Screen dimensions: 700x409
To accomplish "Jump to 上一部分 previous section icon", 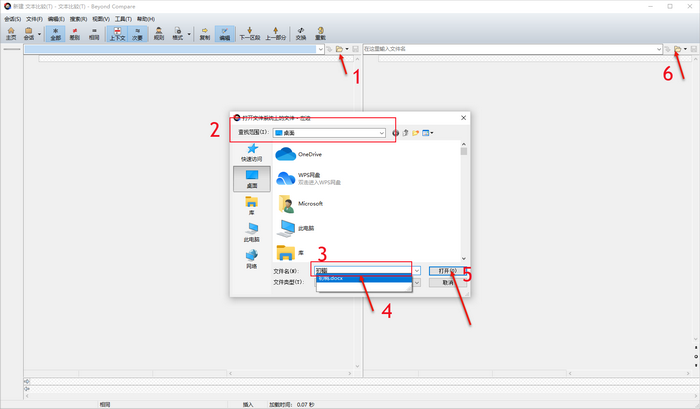I will click(275, 33).
